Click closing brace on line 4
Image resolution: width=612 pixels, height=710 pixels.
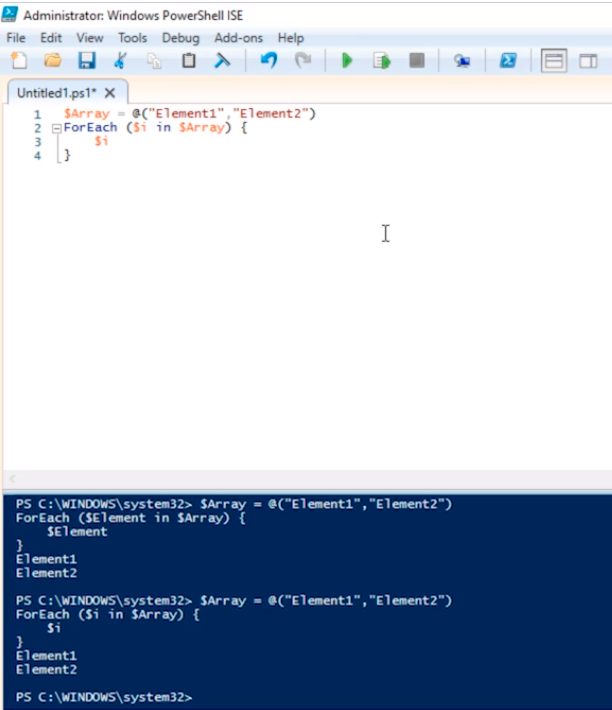[67, 155]
